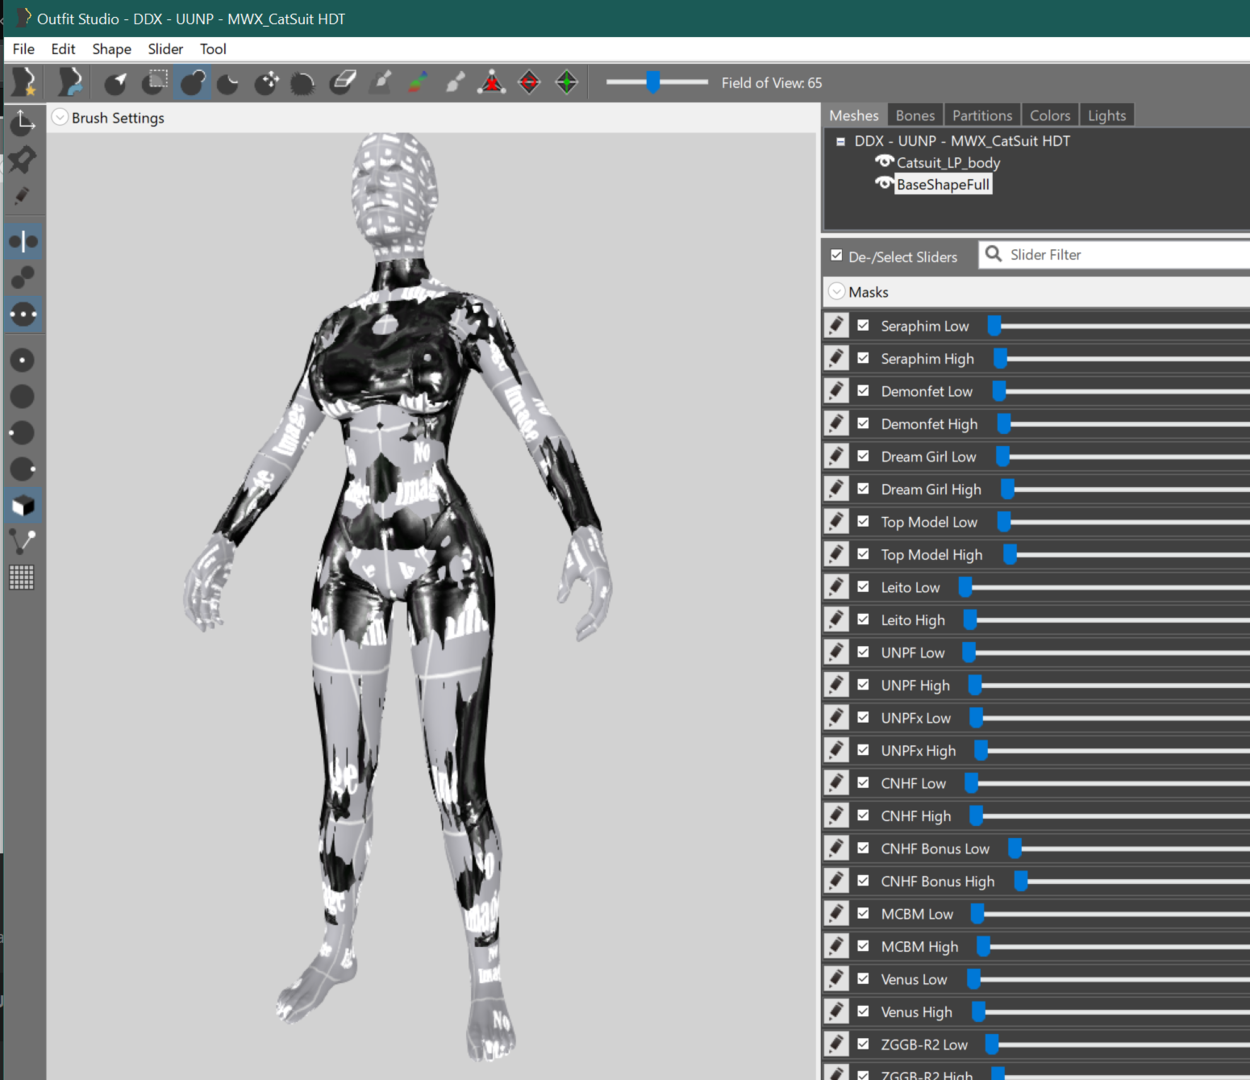Click the Demonfet High slider thumb
Viewport: 1250px width, 1080px height.
(1004, 424)
